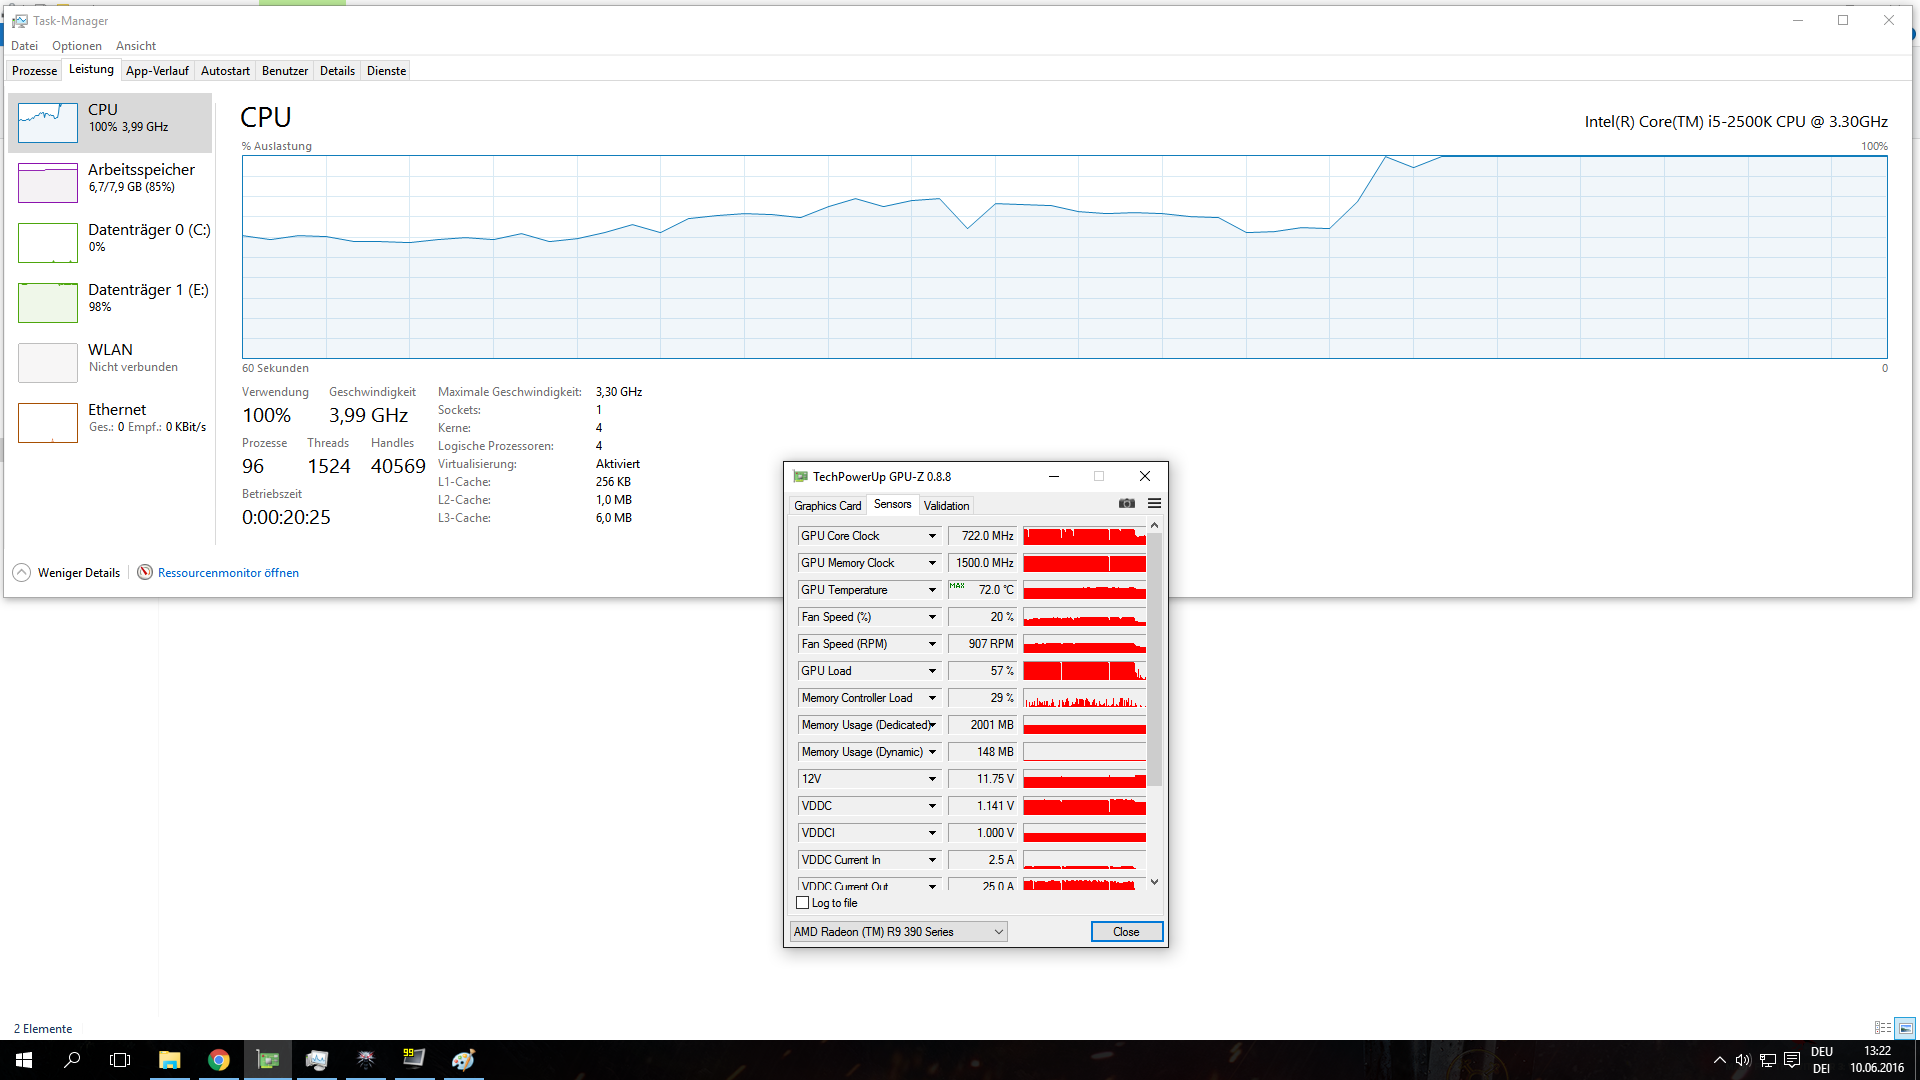Show hidden system tray icons
1920x1080 pixels.
point(1719,1060)
